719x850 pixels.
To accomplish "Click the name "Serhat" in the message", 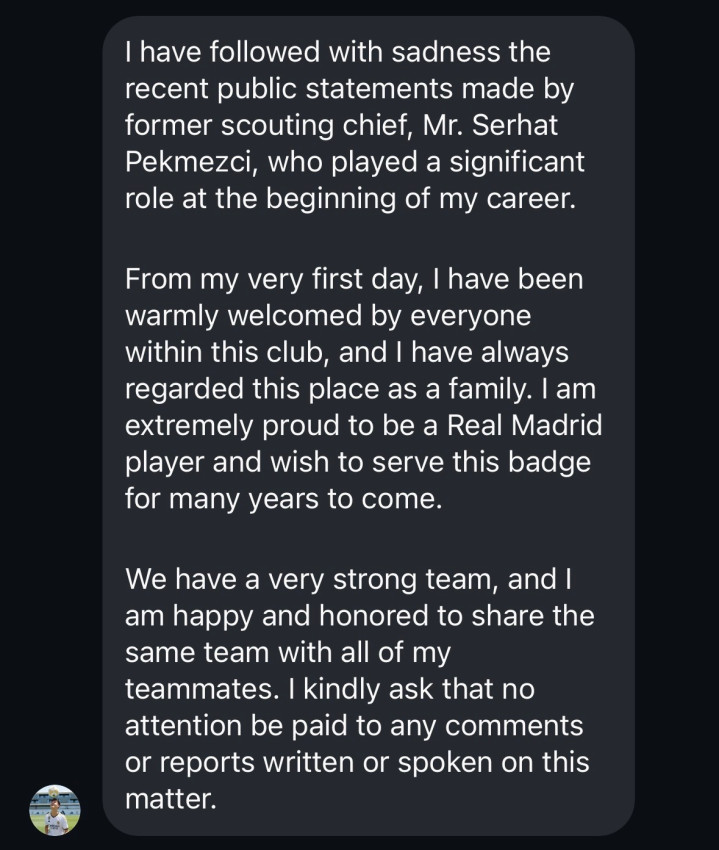I will 542,127.
